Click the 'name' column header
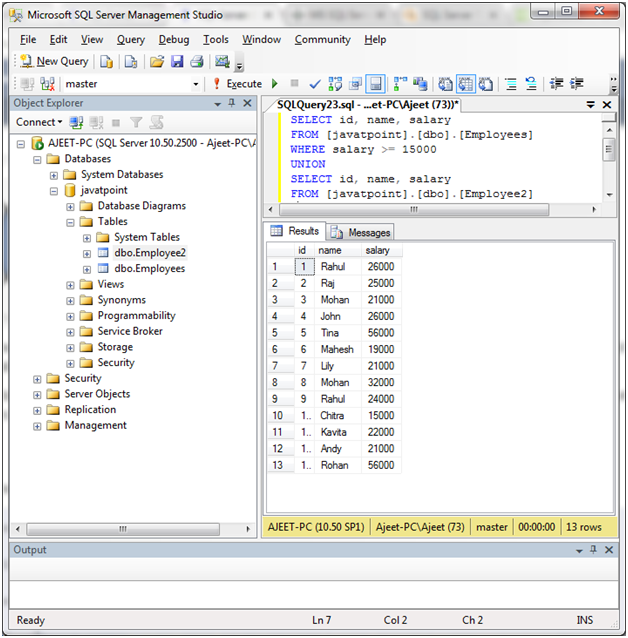The width and height of the screenshot is (628, 638). point(338,250)
